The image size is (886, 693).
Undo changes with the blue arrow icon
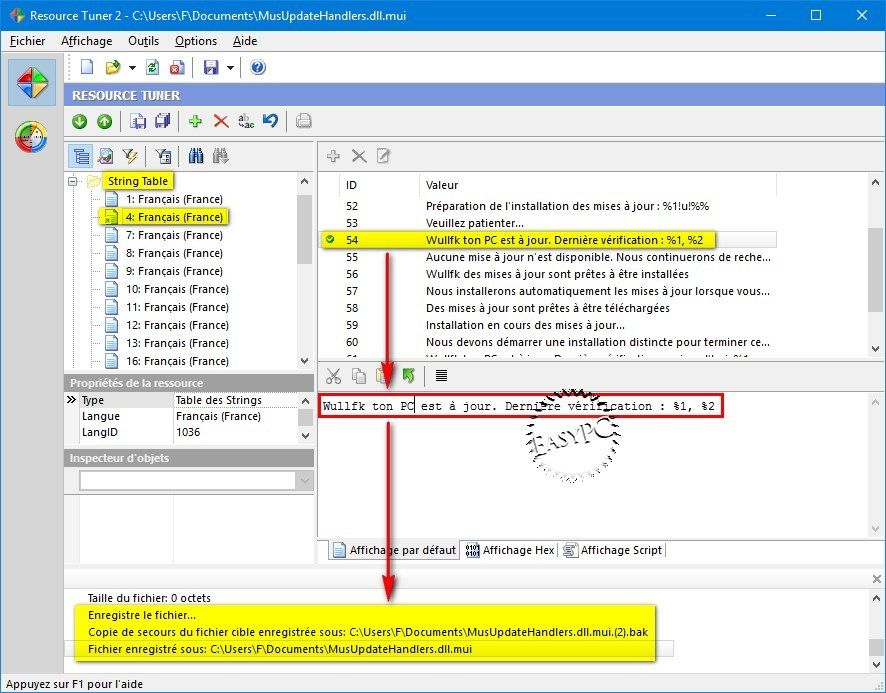coord(271,121)
